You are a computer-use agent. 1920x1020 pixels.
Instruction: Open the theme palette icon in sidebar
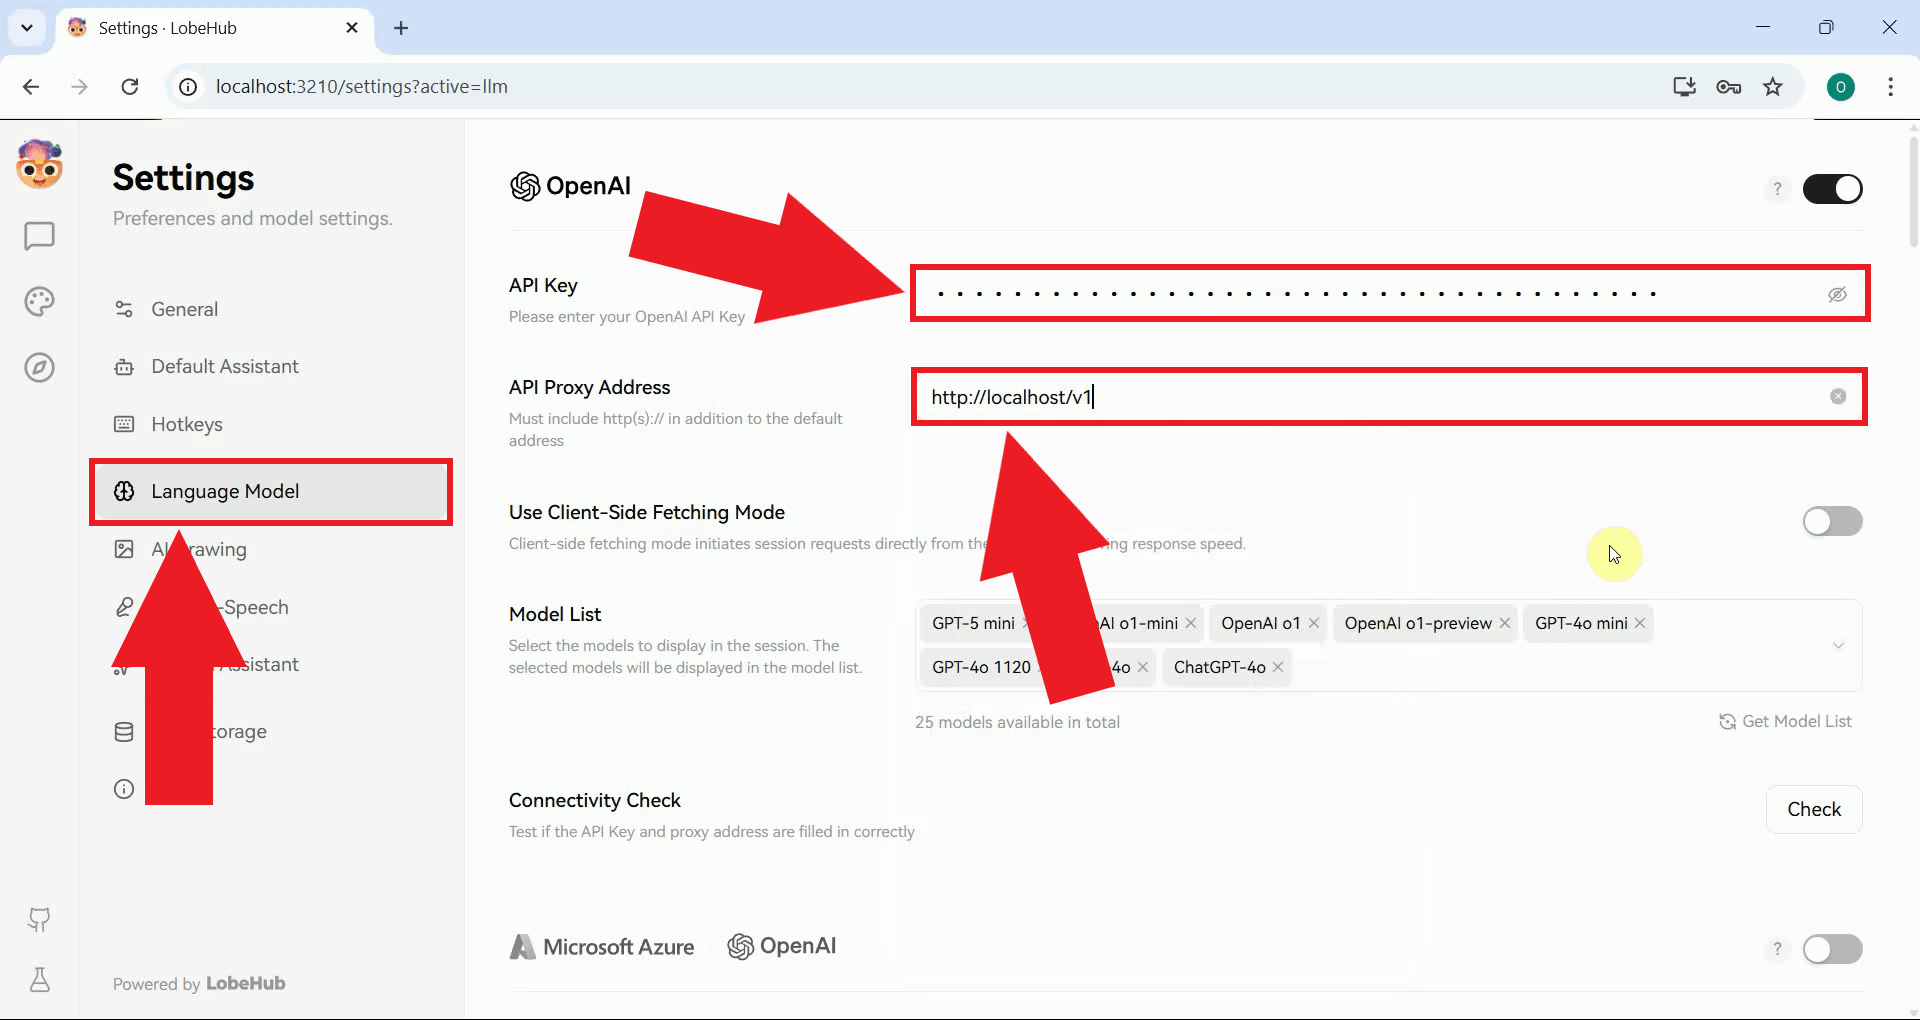38,301
